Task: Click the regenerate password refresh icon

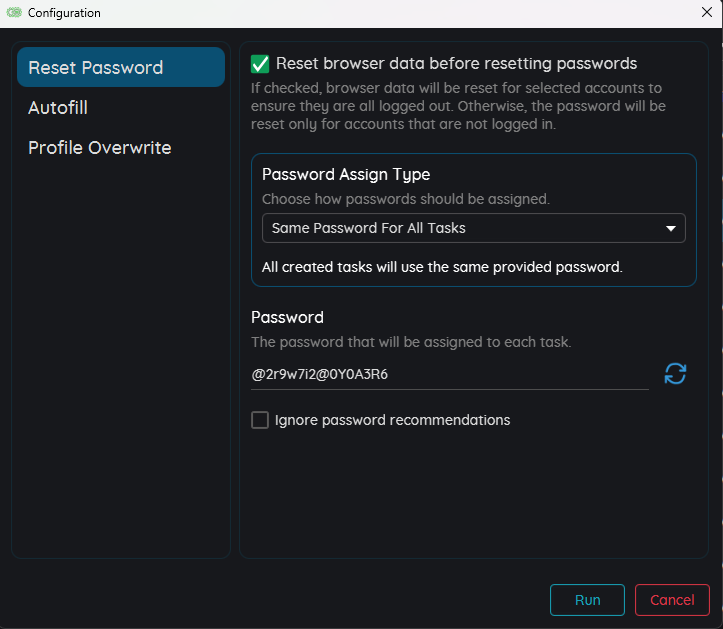Action: [675, 374]
